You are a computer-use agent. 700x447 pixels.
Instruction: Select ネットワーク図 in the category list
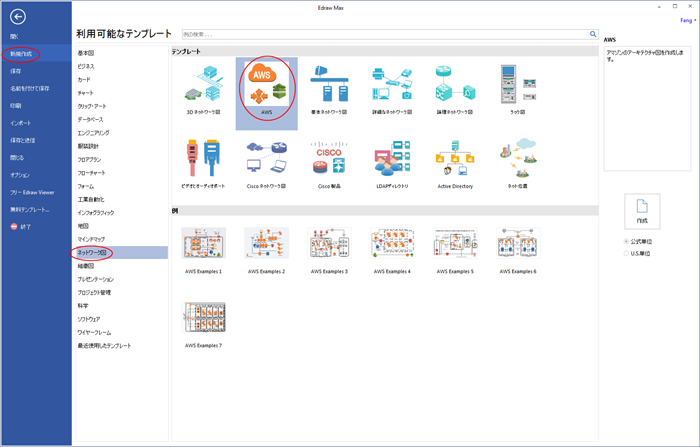[93, 254]
